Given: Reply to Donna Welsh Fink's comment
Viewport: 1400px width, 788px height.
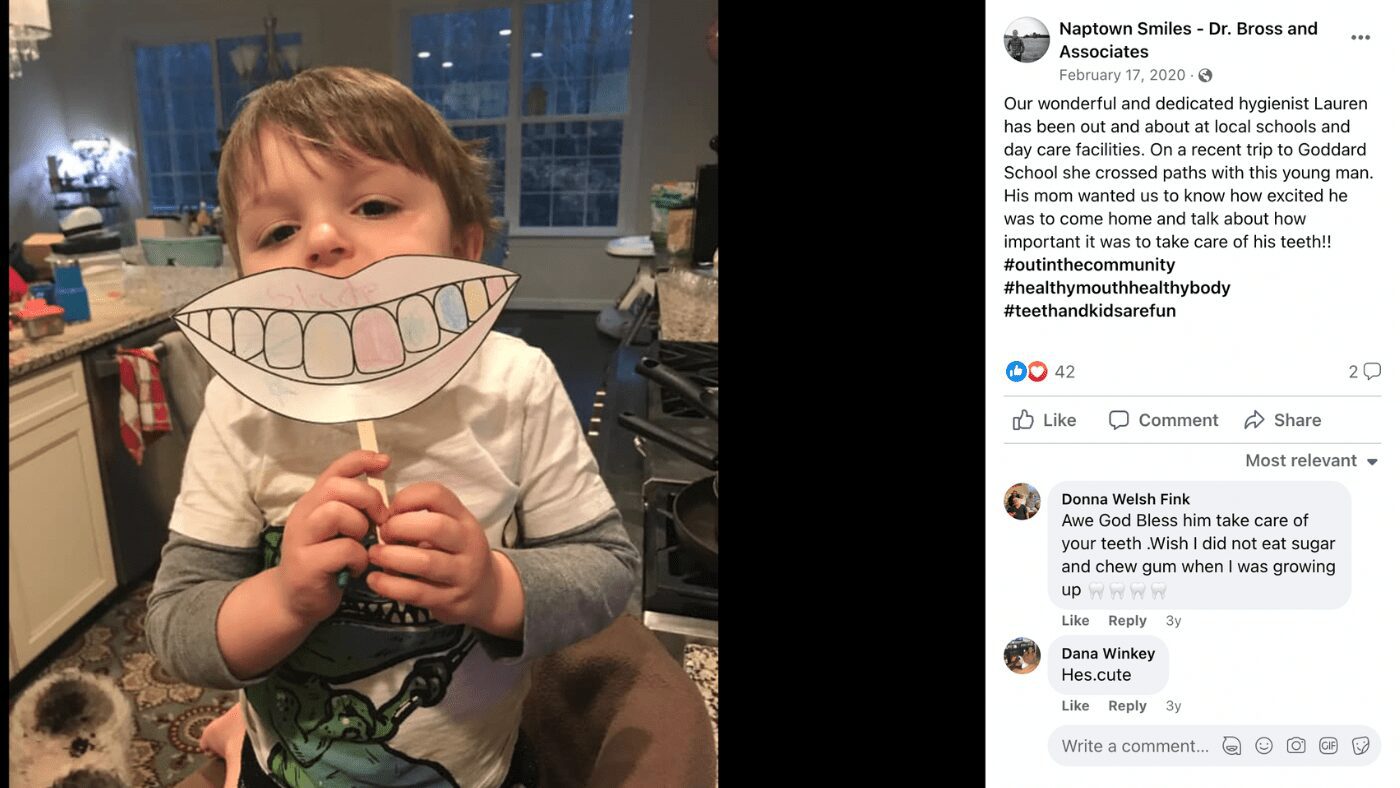Looking at the screenshot, I should click(1127, 621).
